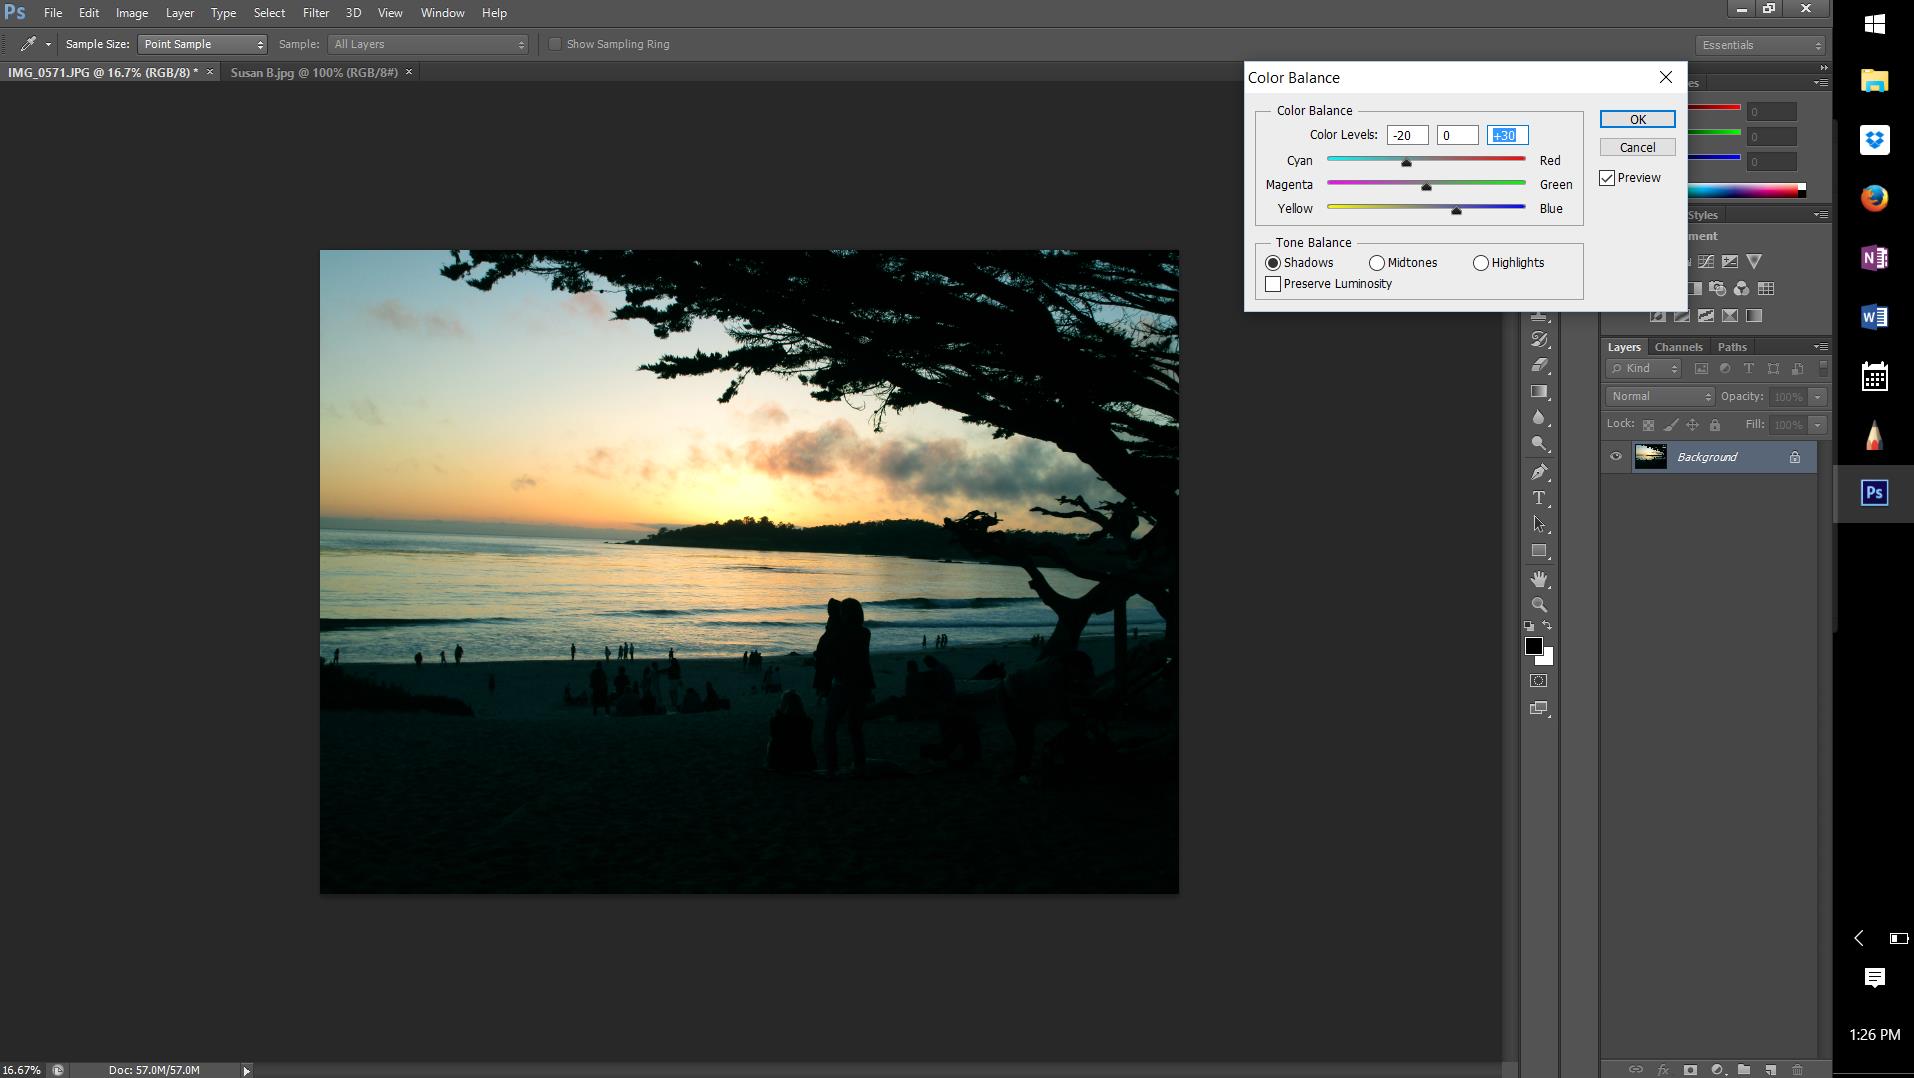Add a Posterize adjustment
Viewport: 1914px width, 1078px height.
1682,316
